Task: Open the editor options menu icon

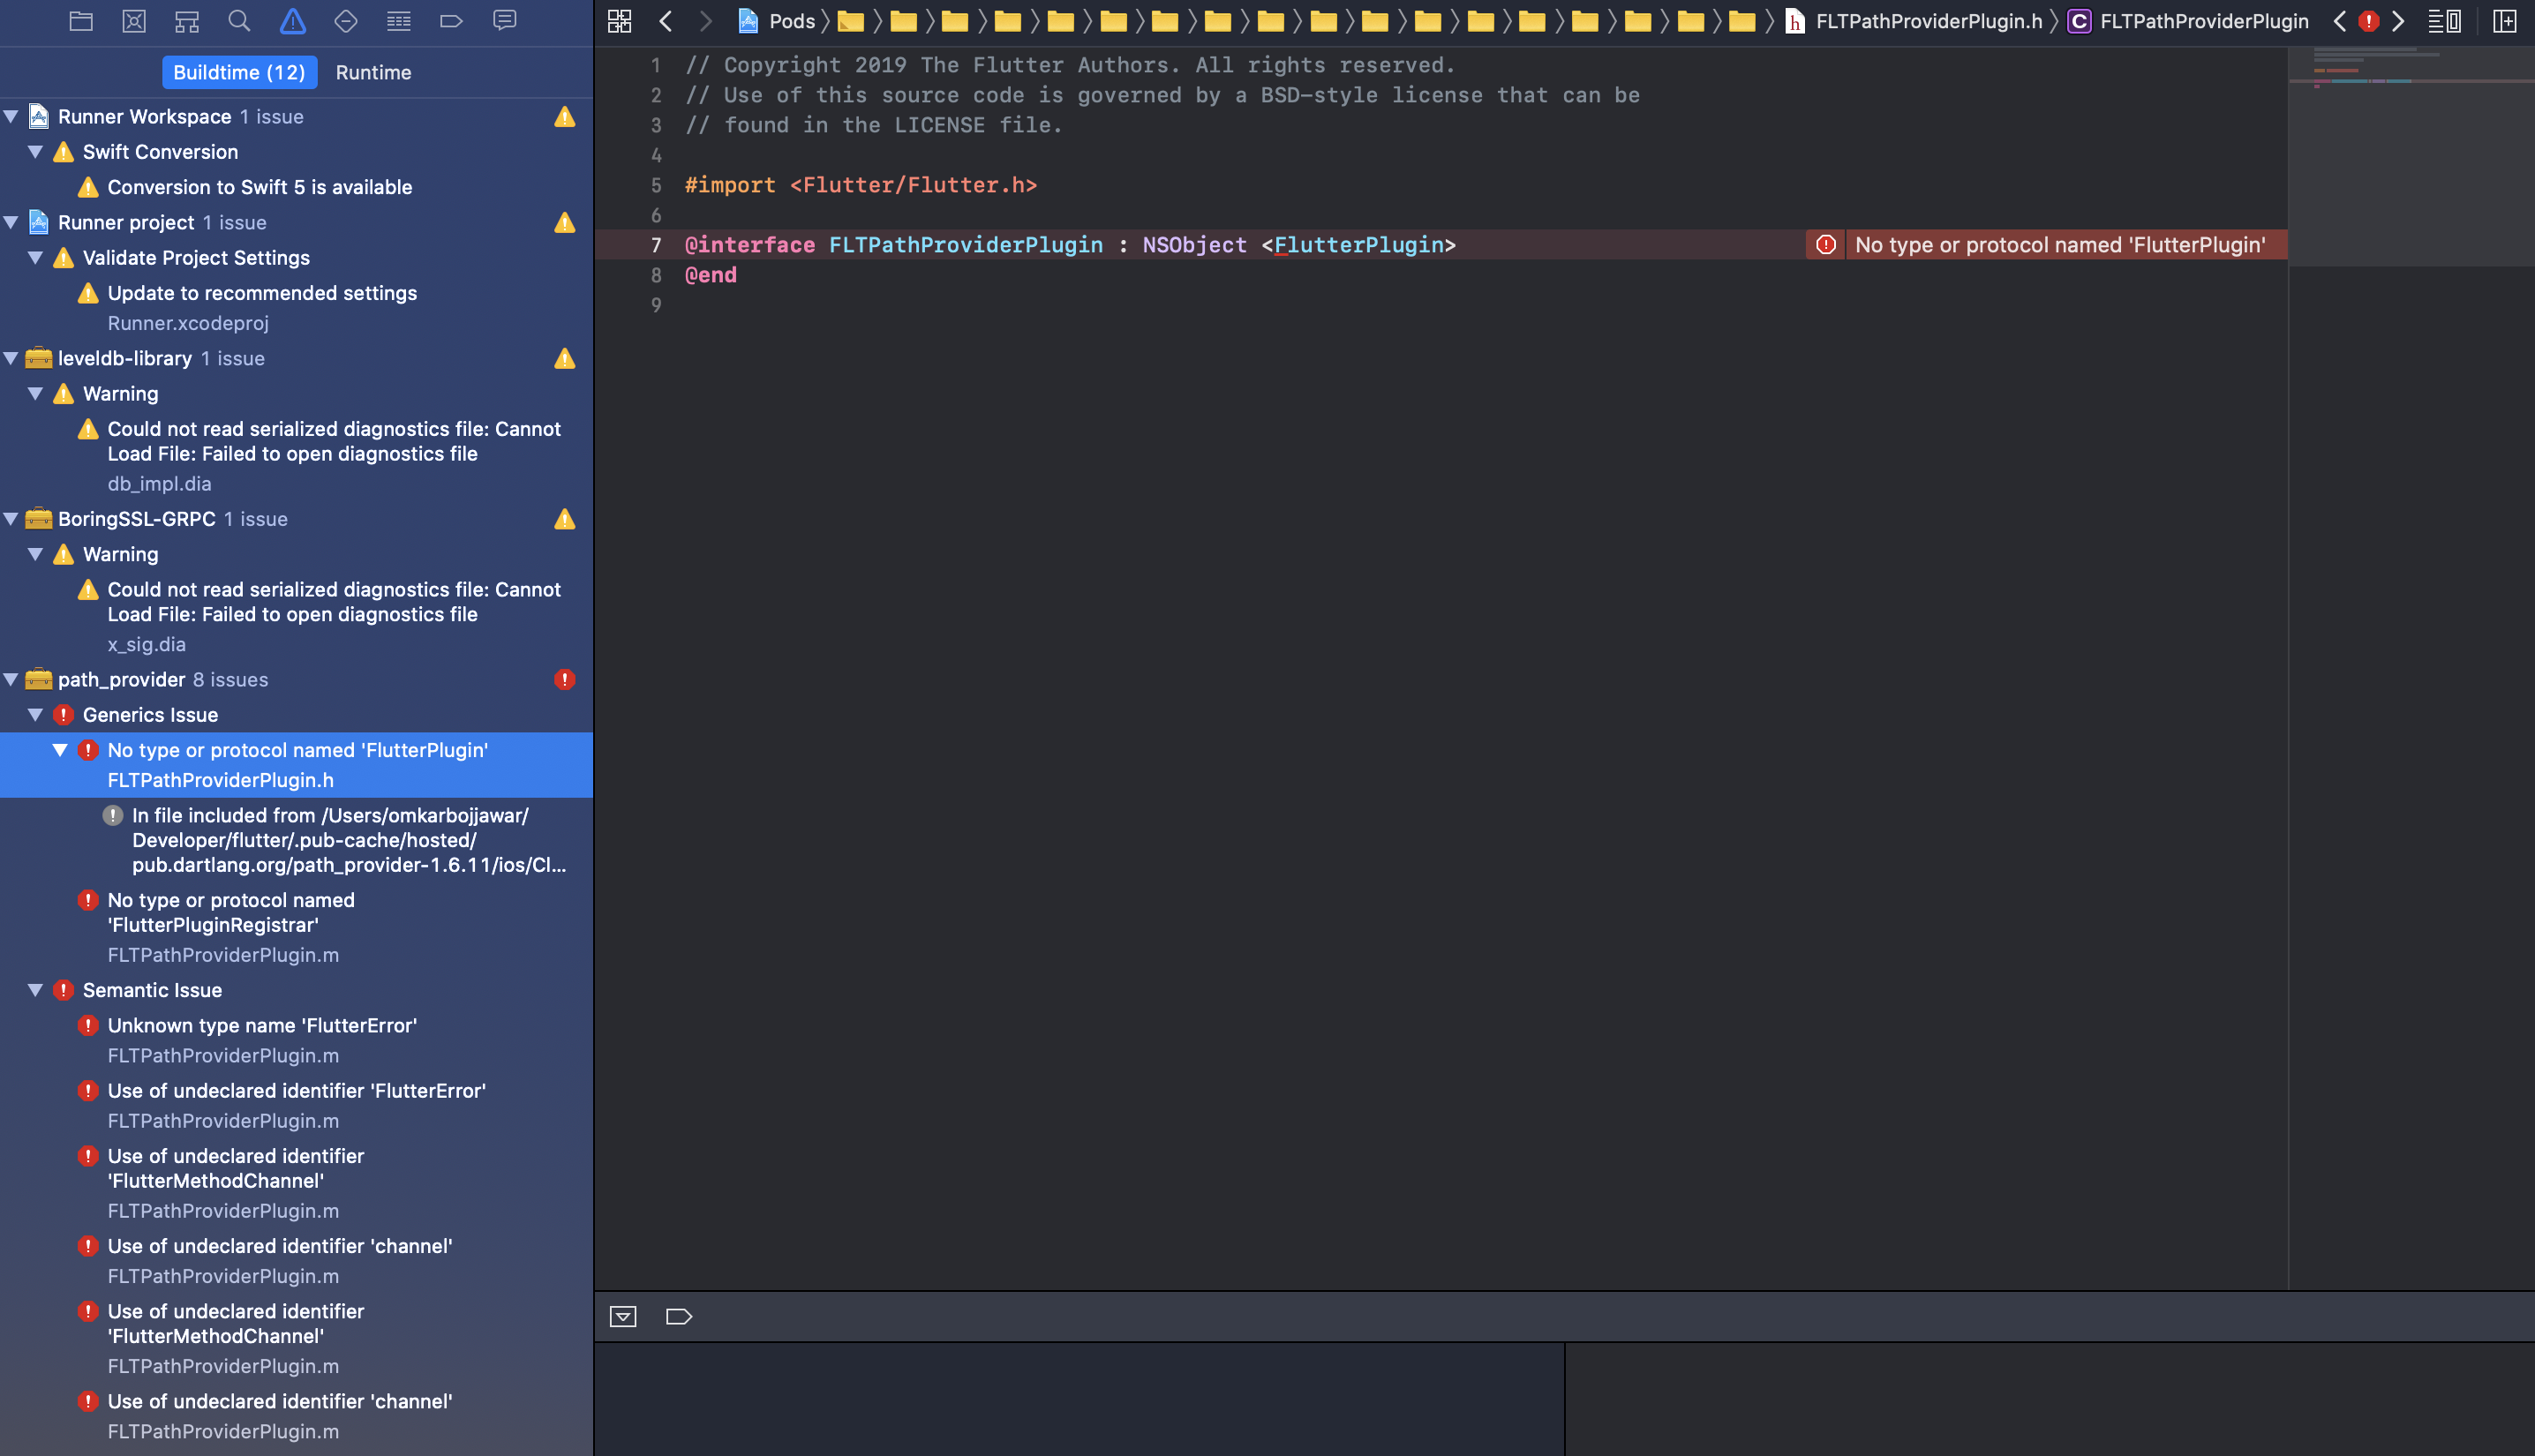Action: (x=2444, y=20)
